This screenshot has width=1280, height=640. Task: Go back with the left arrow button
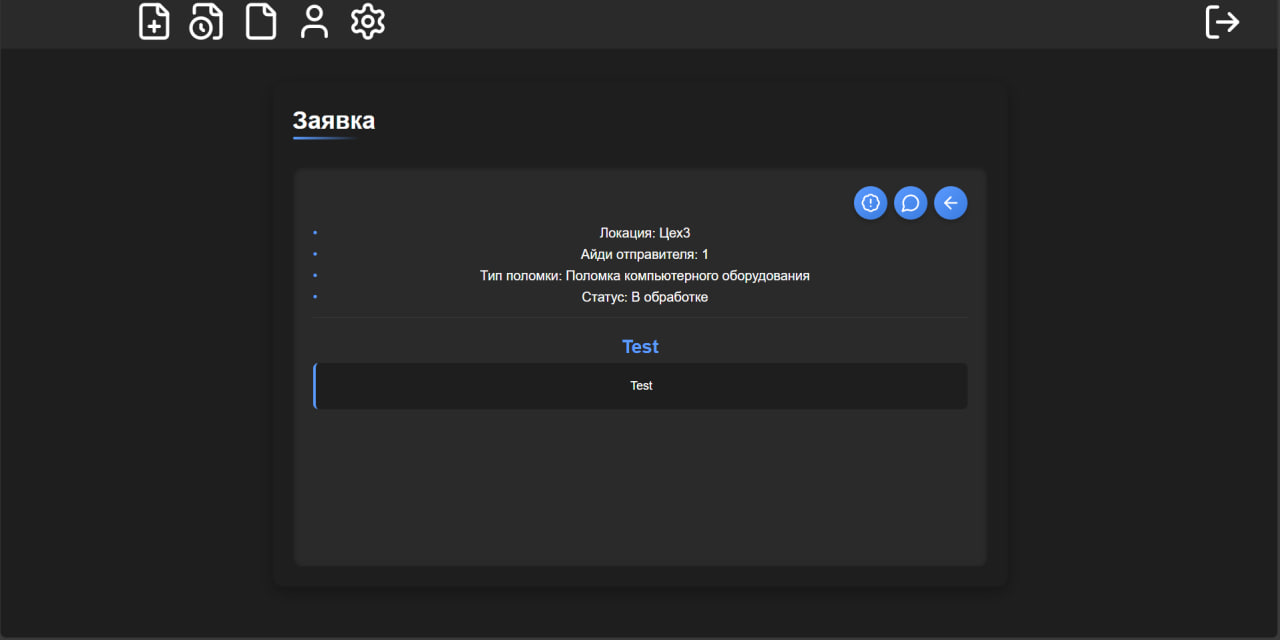(x=950, y=203)
